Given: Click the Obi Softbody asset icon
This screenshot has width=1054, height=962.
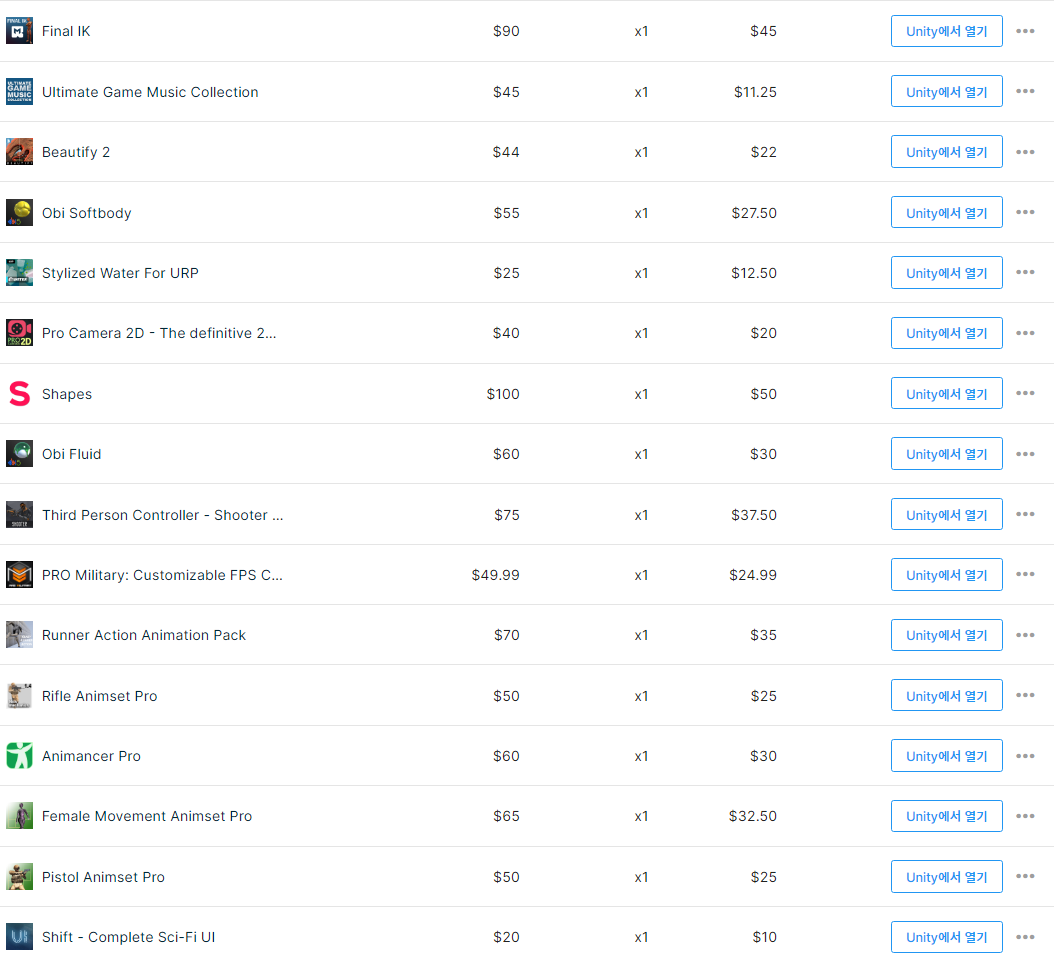Looking at the screenshot, I should click(19, 212).
